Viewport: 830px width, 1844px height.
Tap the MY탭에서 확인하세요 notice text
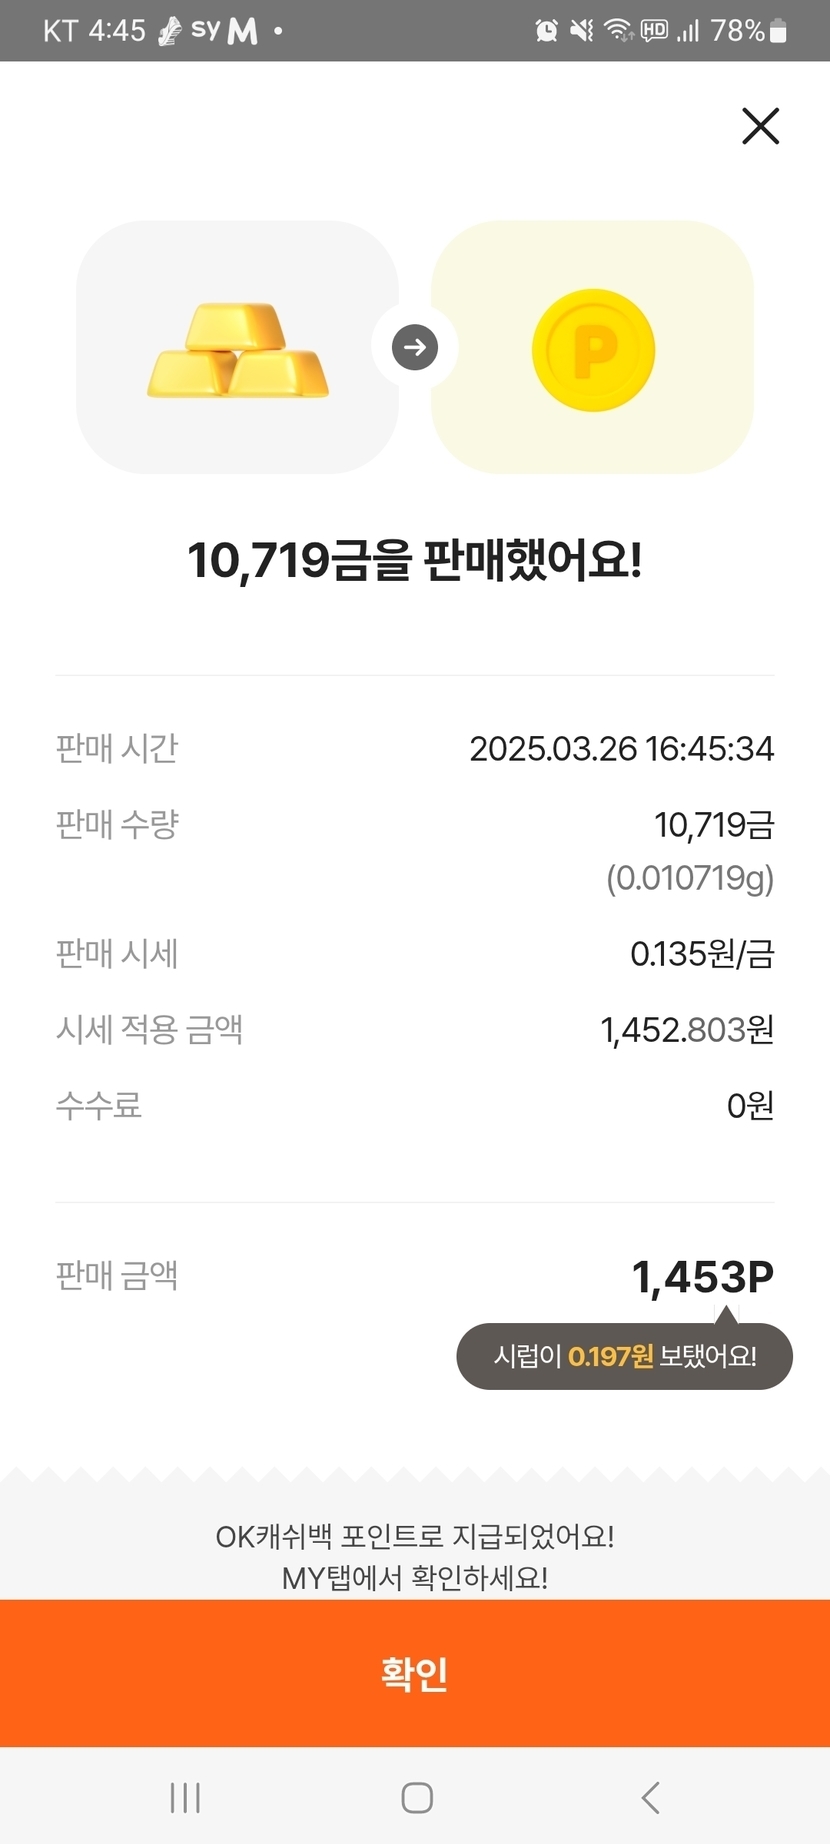[414, 1577]
